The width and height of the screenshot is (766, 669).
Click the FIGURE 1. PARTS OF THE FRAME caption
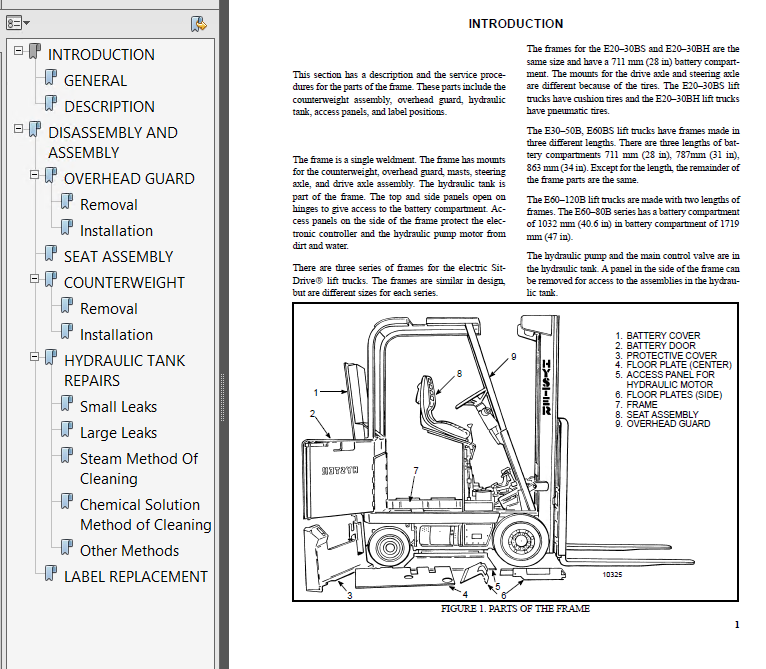point(515,608)
